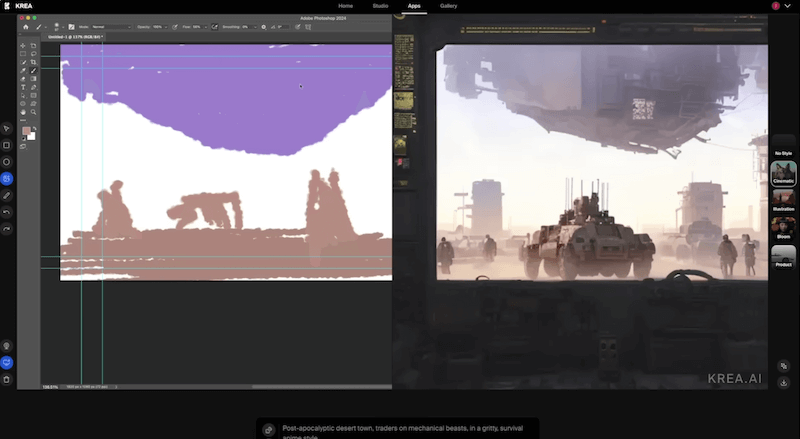Go to the Gallery tab

pos(448,6)
